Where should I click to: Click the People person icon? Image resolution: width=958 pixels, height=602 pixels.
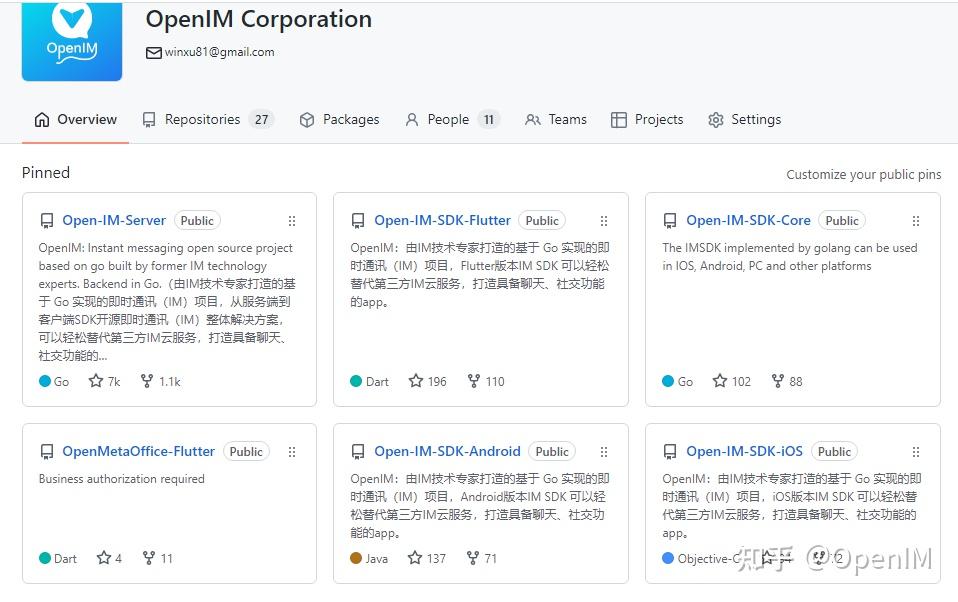coord(412,119)
